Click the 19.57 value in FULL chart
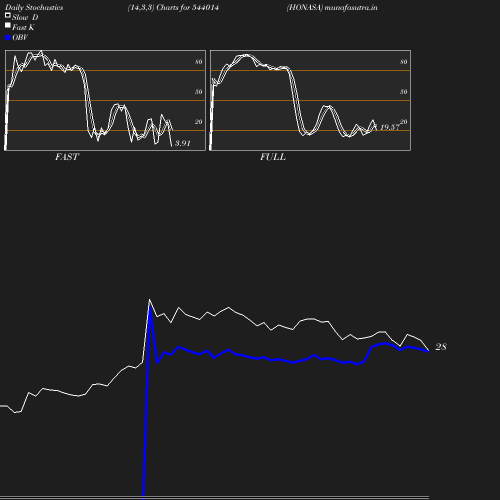 click(x=390, y=127)
